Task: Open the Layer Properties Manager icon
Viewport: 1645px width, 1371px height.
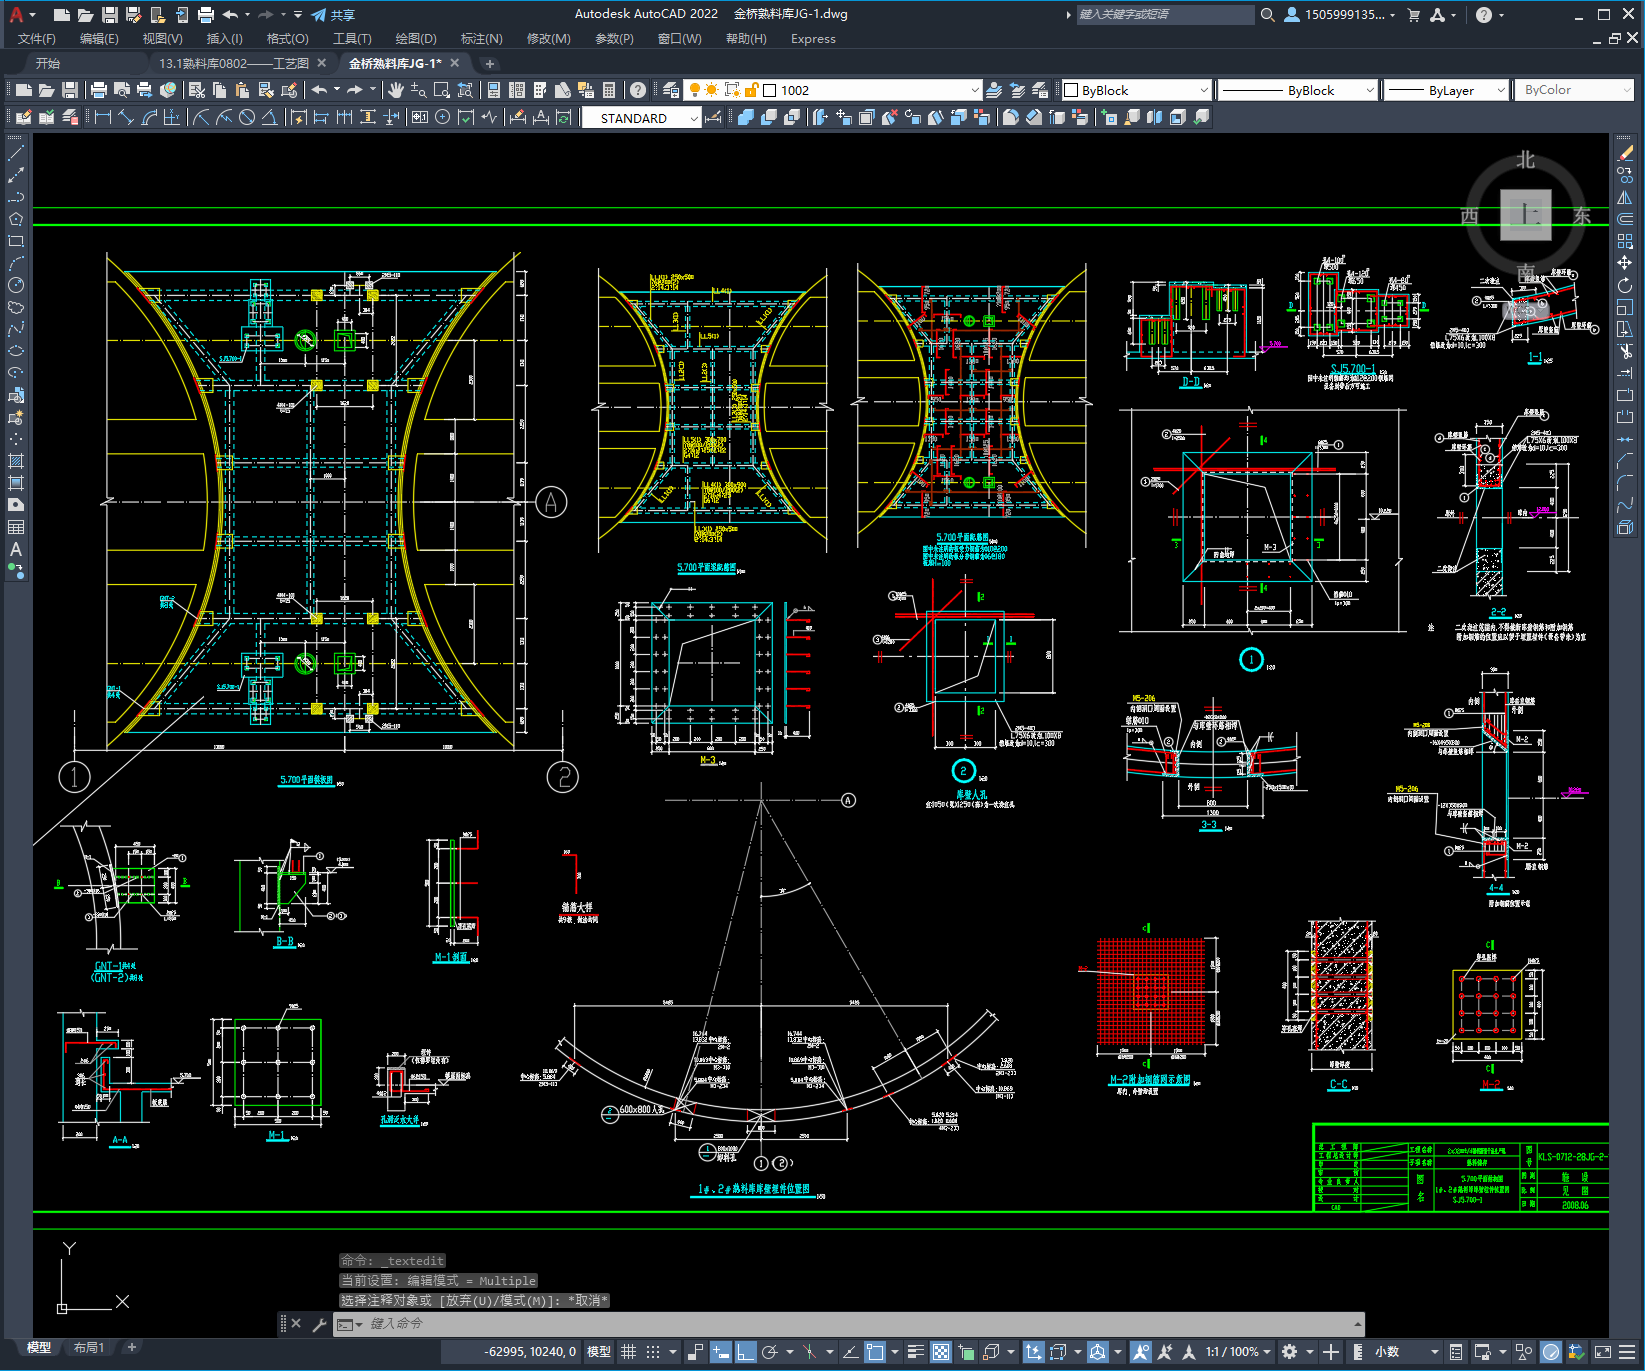Action: point(671,90)
